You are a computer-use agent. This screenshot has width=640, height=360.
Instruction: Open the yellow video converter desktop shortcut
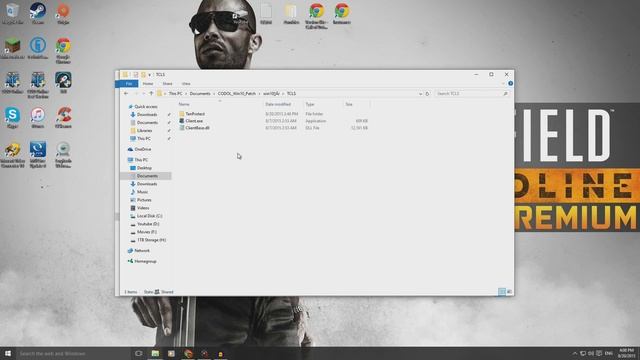point(12,155)
